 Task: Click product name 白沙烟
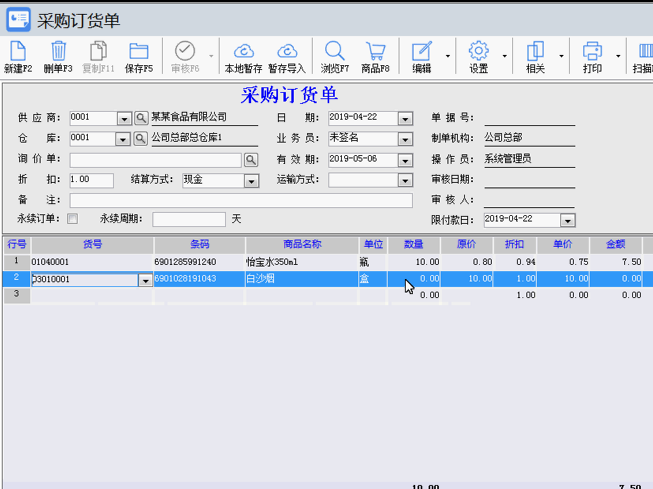click(x=261, y=279)
